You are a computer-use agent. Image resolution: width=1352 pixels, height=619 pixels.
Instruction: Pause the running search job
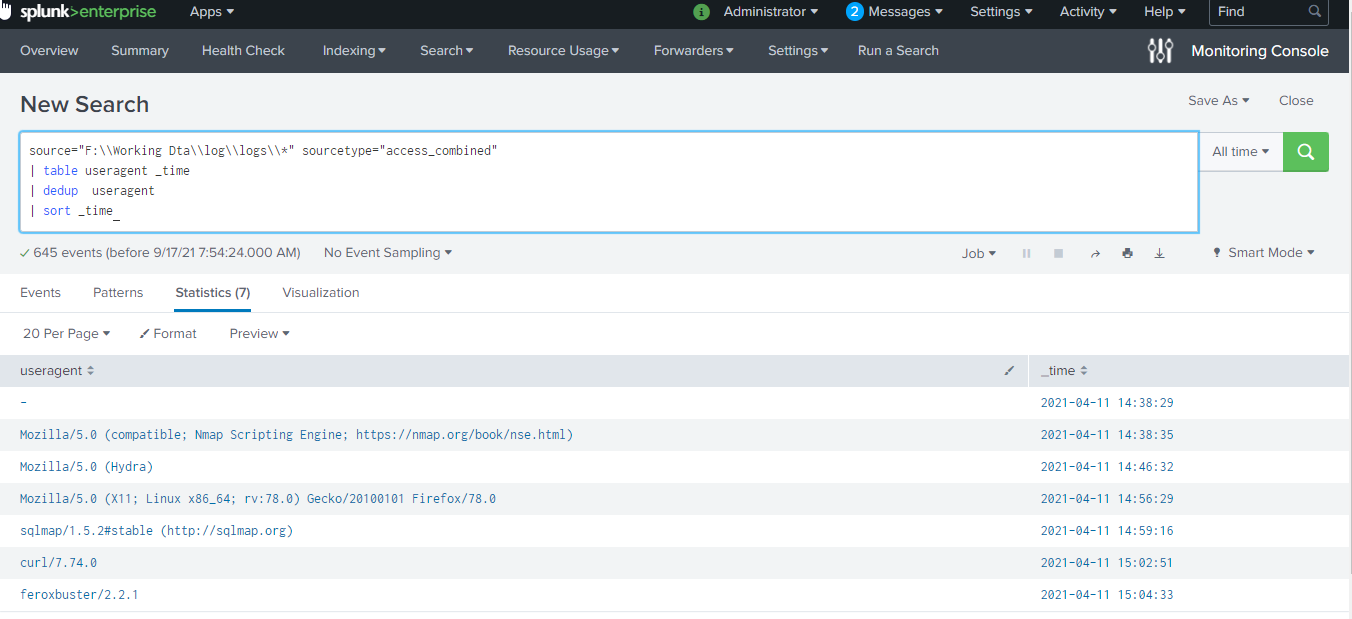point(1026,253)
